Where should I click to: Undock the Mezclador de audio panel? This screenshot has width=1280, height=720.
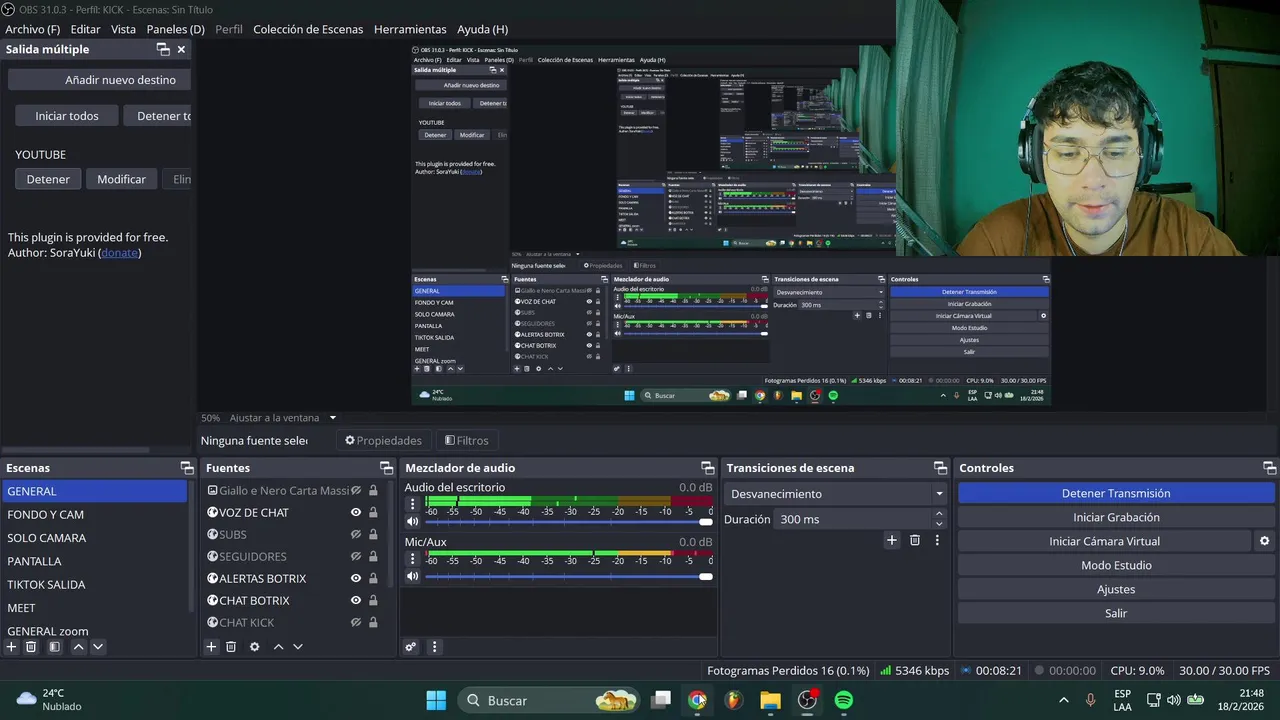708,468
